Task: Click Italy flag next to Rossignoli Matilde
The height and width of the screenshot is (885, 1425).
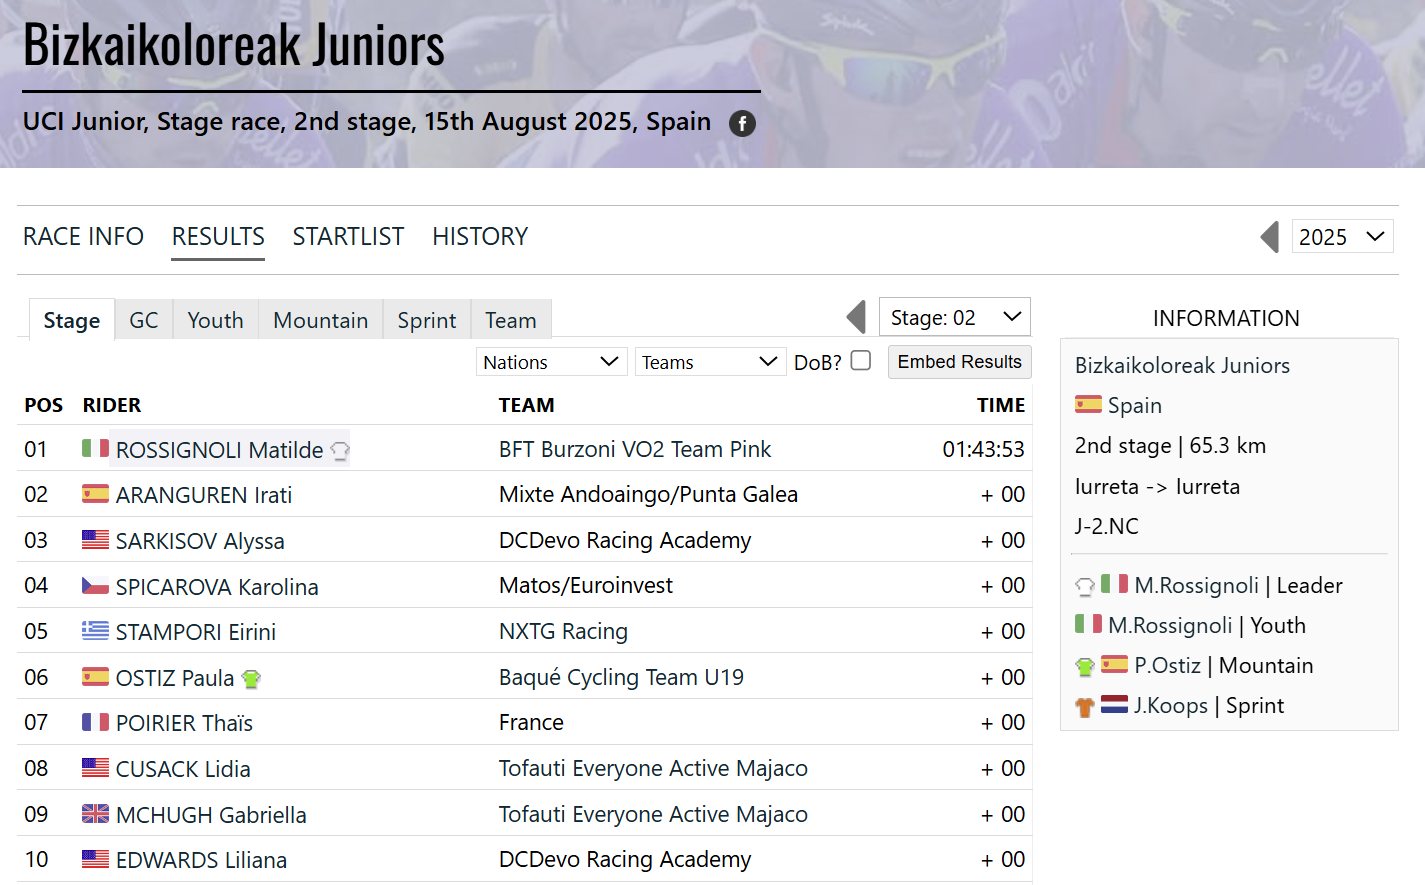Action: pyautogui.click(x=95, y=448)
